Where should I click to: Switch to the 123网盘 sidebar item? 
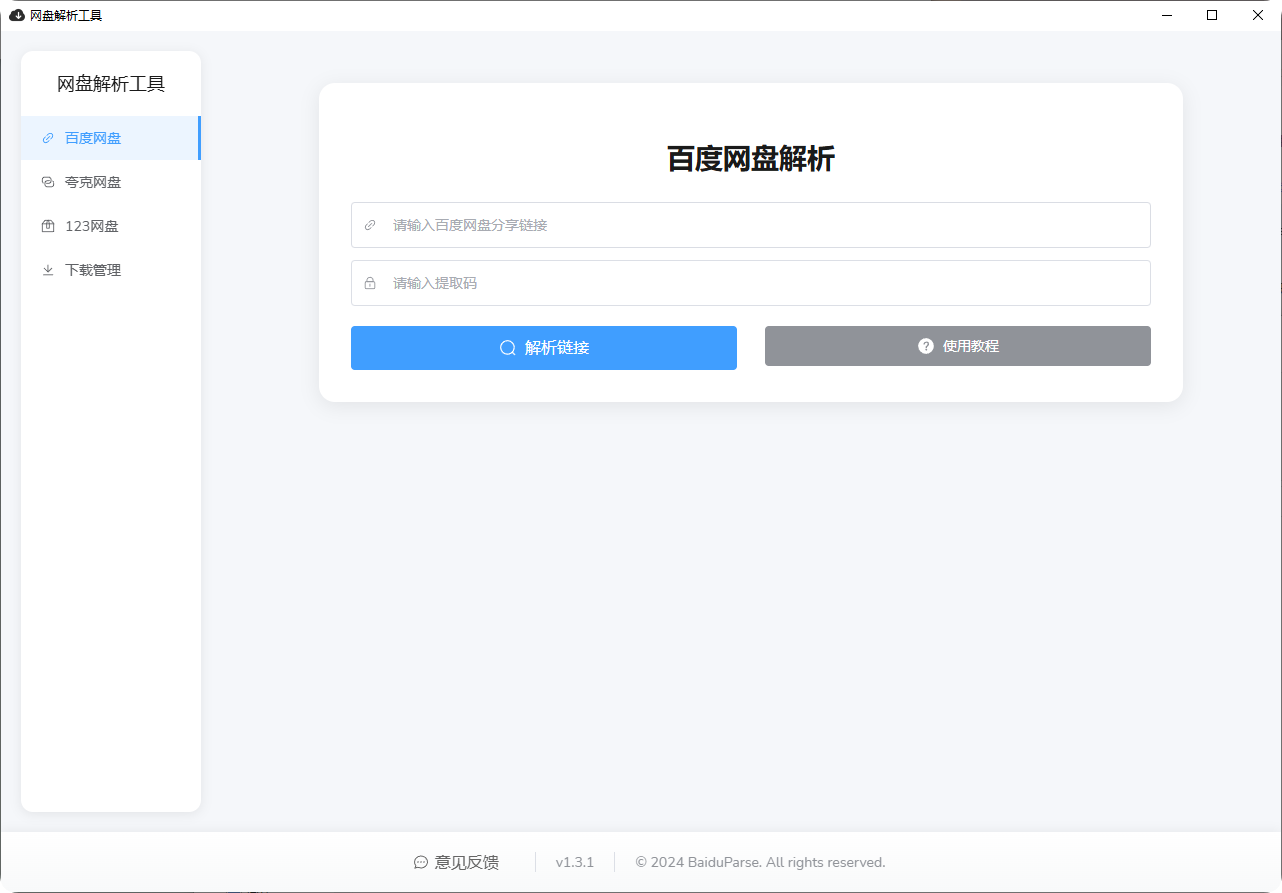pyautogui.click(x=110, y=226)
